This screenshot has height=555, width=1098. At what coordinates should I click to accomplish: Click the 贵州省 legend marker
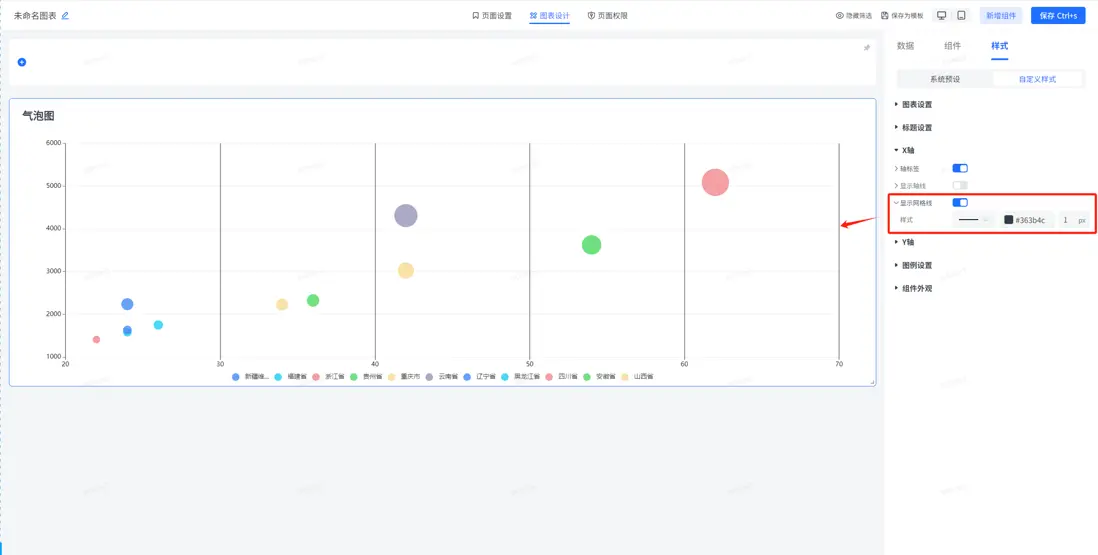click(354, 377)
